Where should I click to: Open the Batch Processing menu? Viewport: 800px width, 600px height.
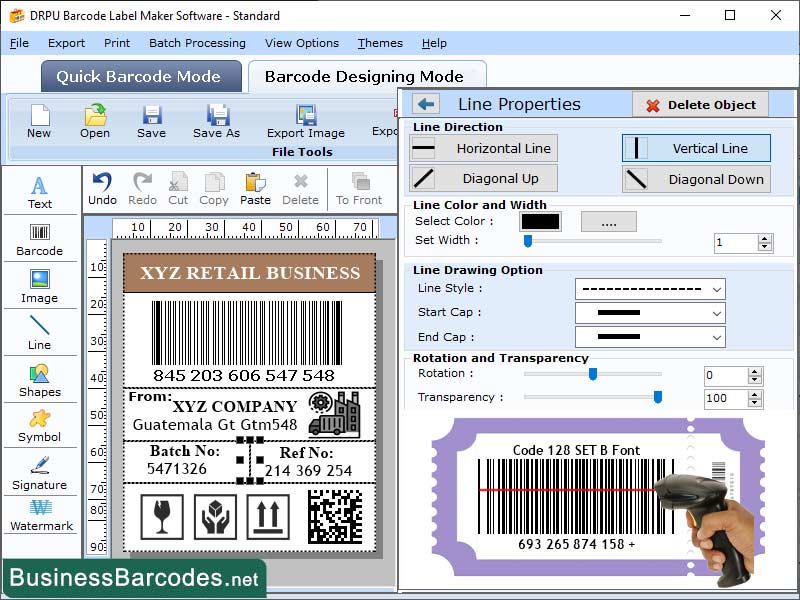[197, 43]
